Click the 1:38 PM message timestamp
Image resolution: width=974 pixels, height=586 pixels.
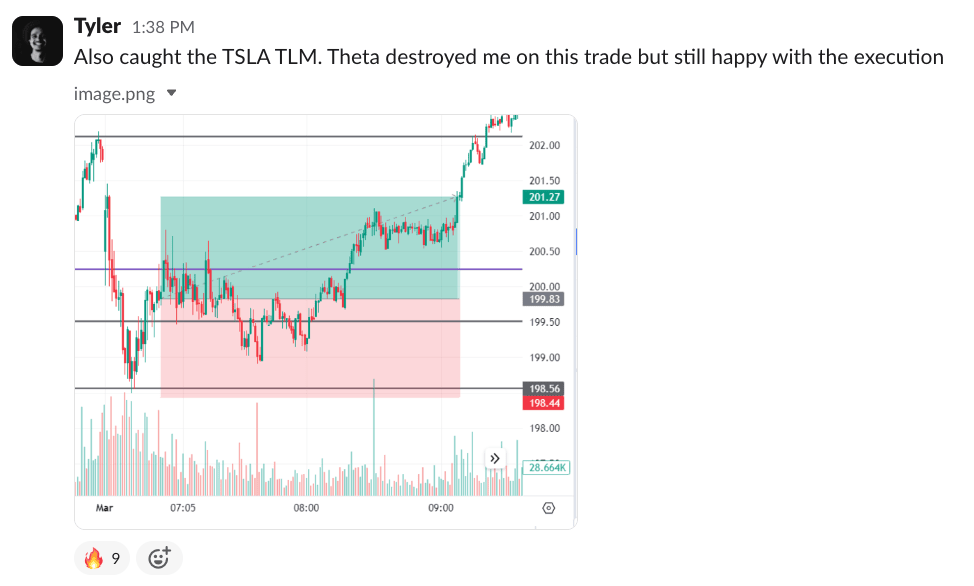163,27
